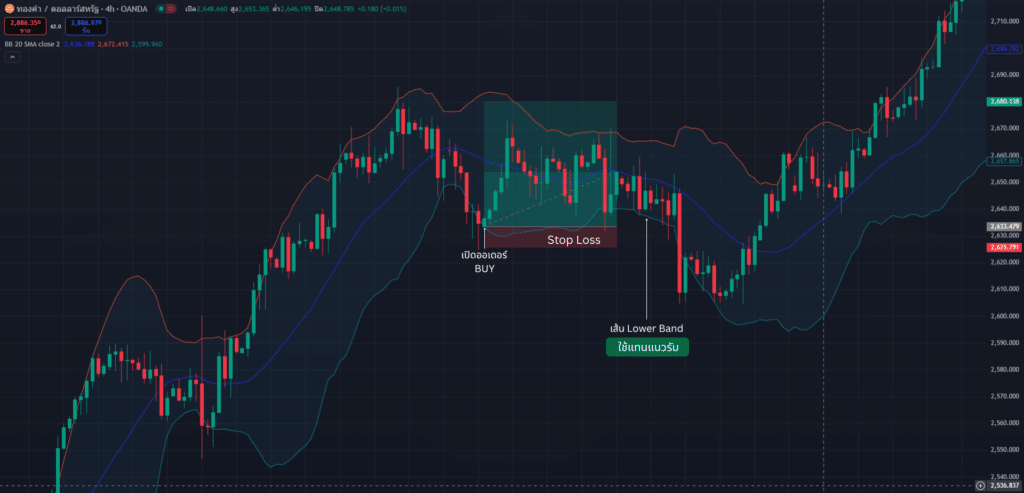Click the green 2,680.138 price axis label

pos(1004,101)
